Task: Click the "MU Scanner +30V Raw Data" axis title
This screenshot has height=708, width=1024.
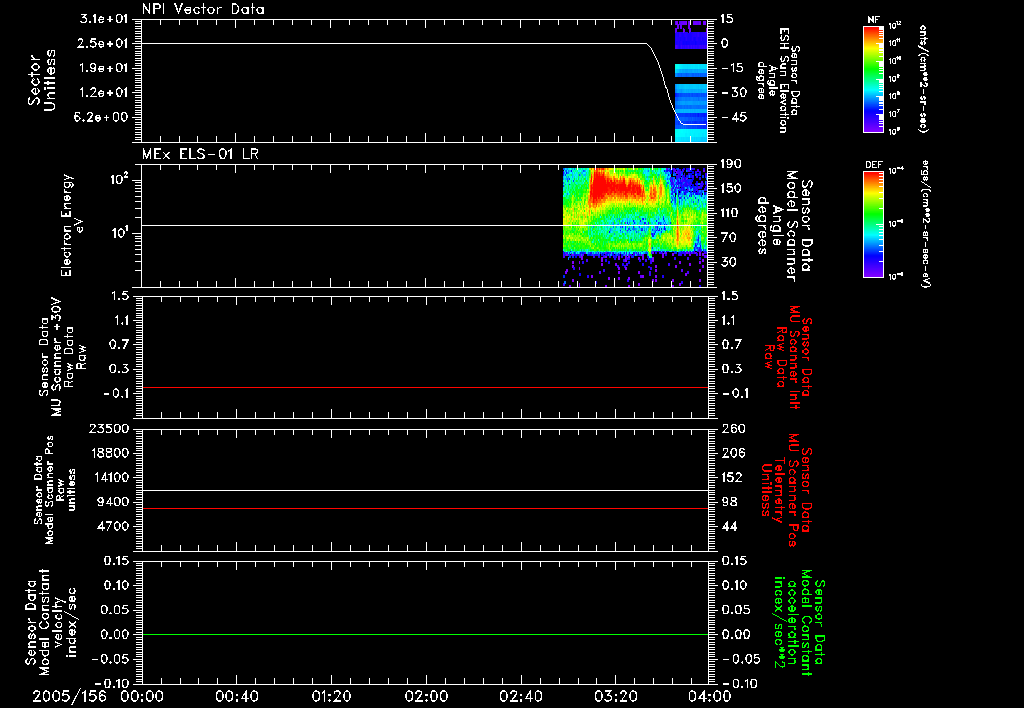Action: point(63,357)
